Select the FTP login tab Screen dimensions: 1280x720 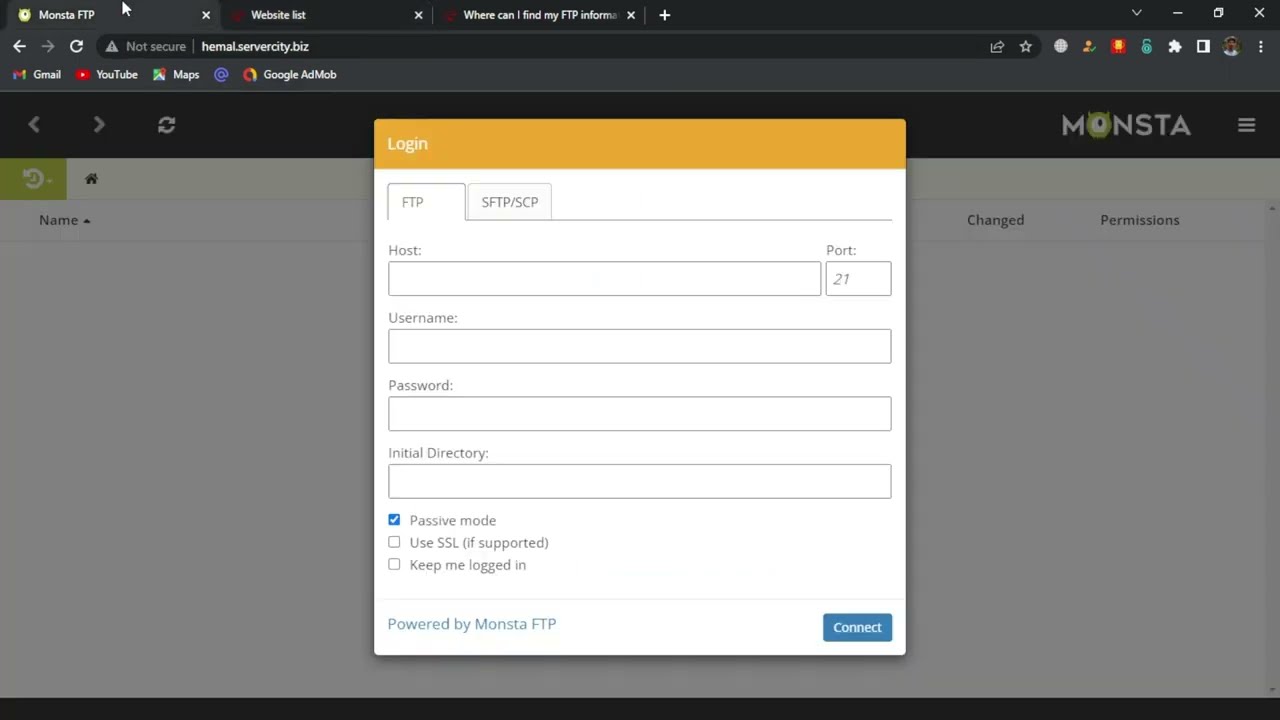pos(426,202)
